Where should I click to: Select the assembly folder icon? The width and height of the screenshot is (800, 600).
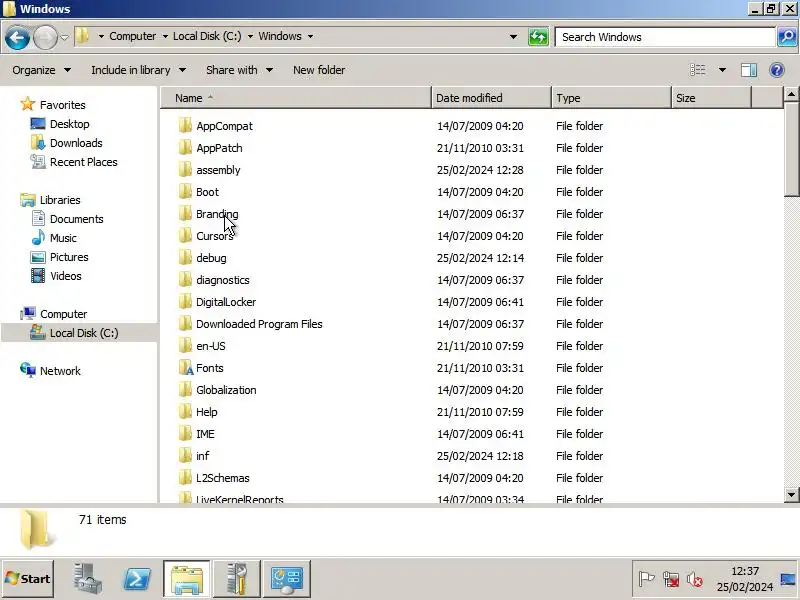185,169
